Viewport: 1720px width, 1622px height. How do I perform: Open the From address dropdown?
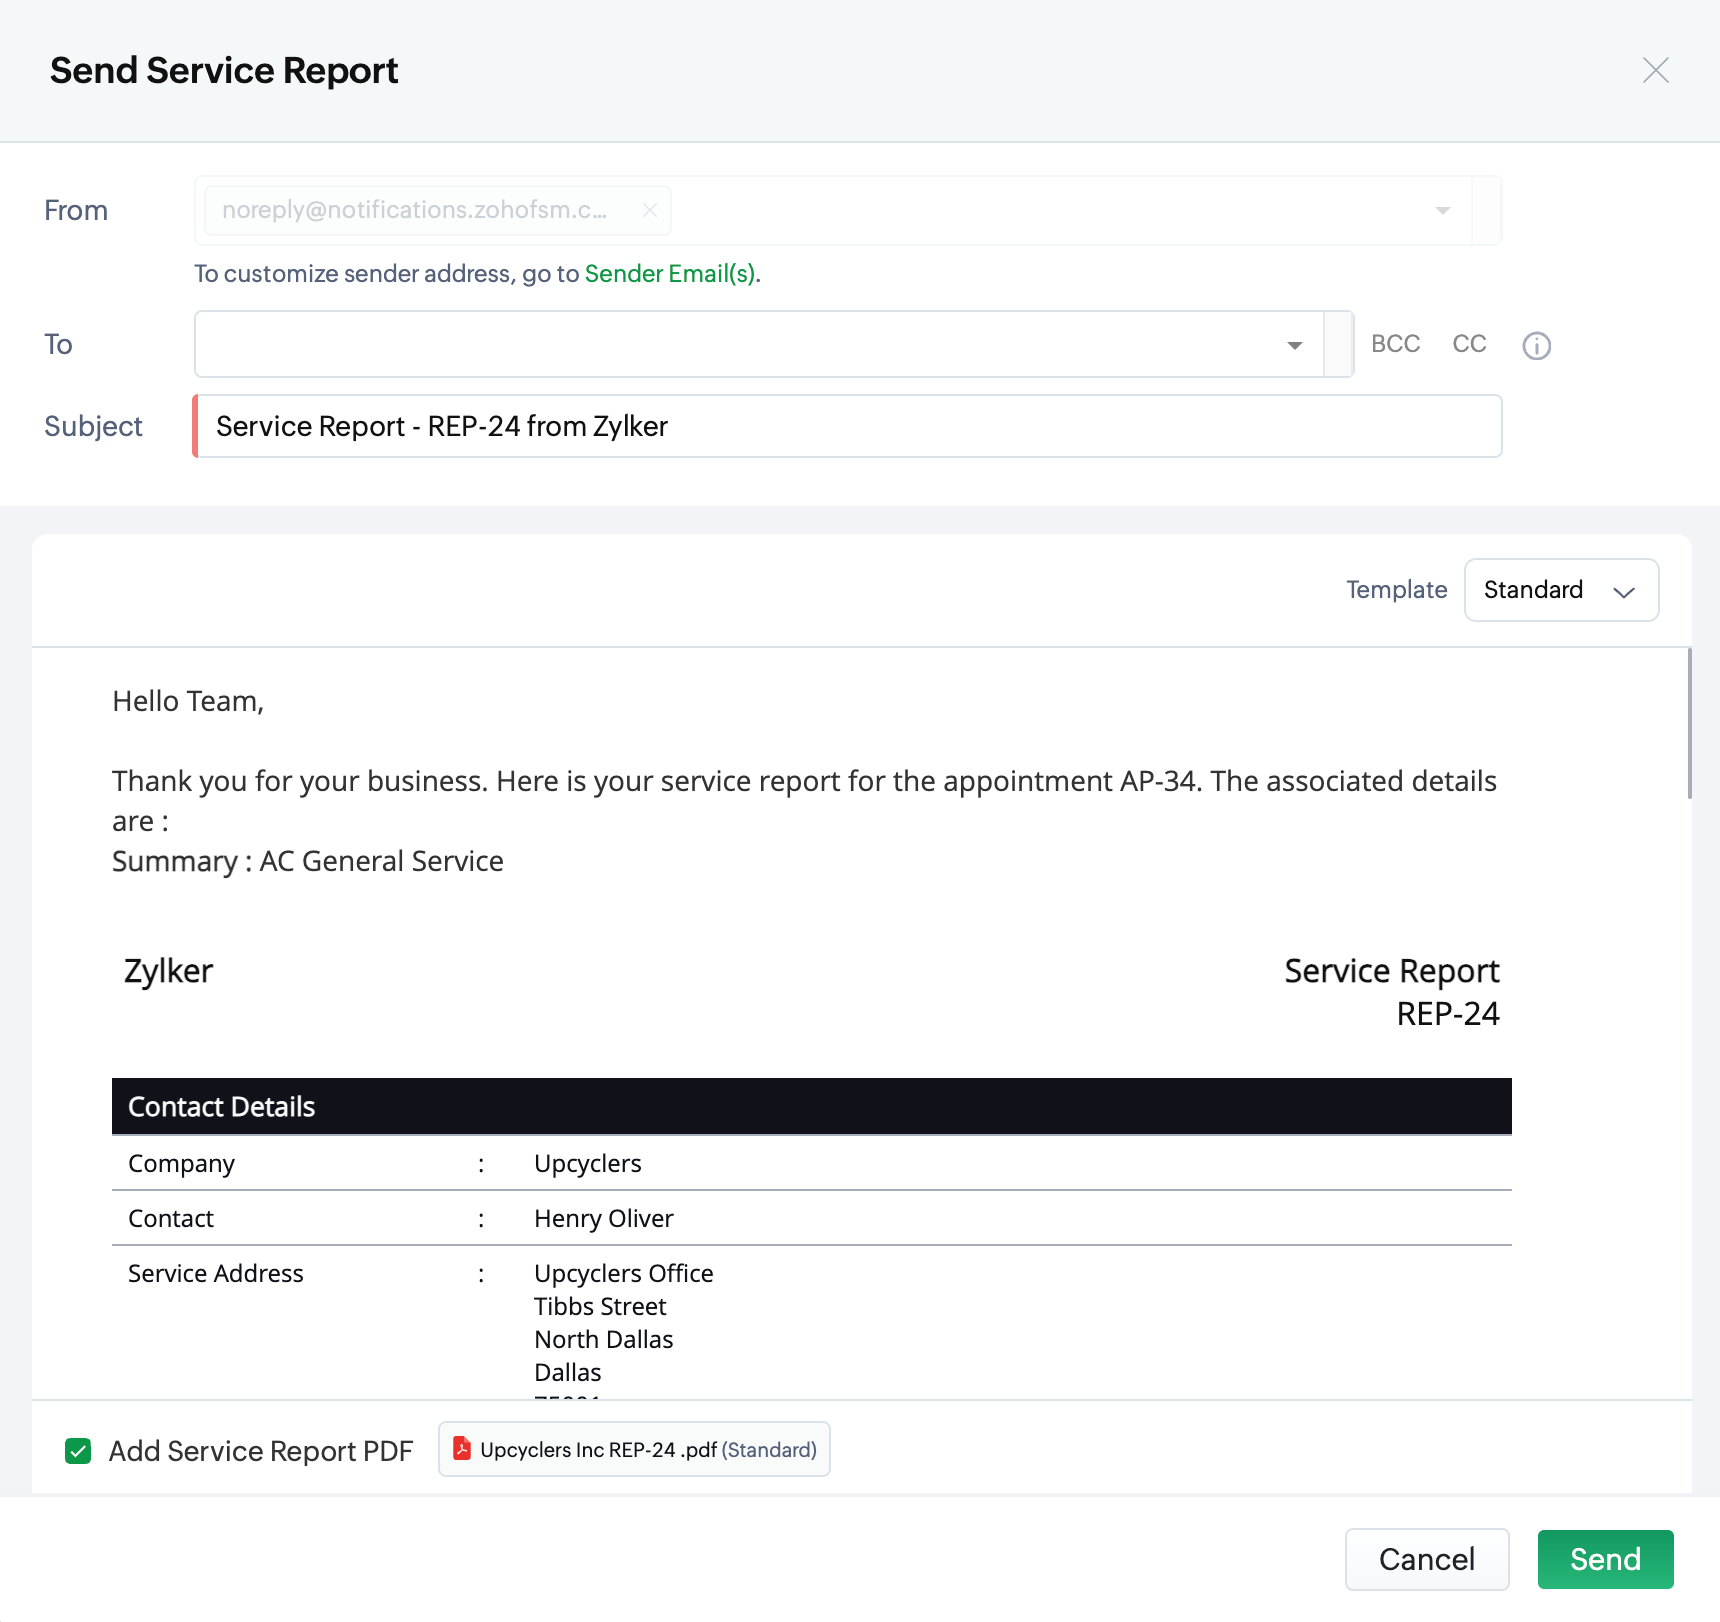(x=1442, y=210)
